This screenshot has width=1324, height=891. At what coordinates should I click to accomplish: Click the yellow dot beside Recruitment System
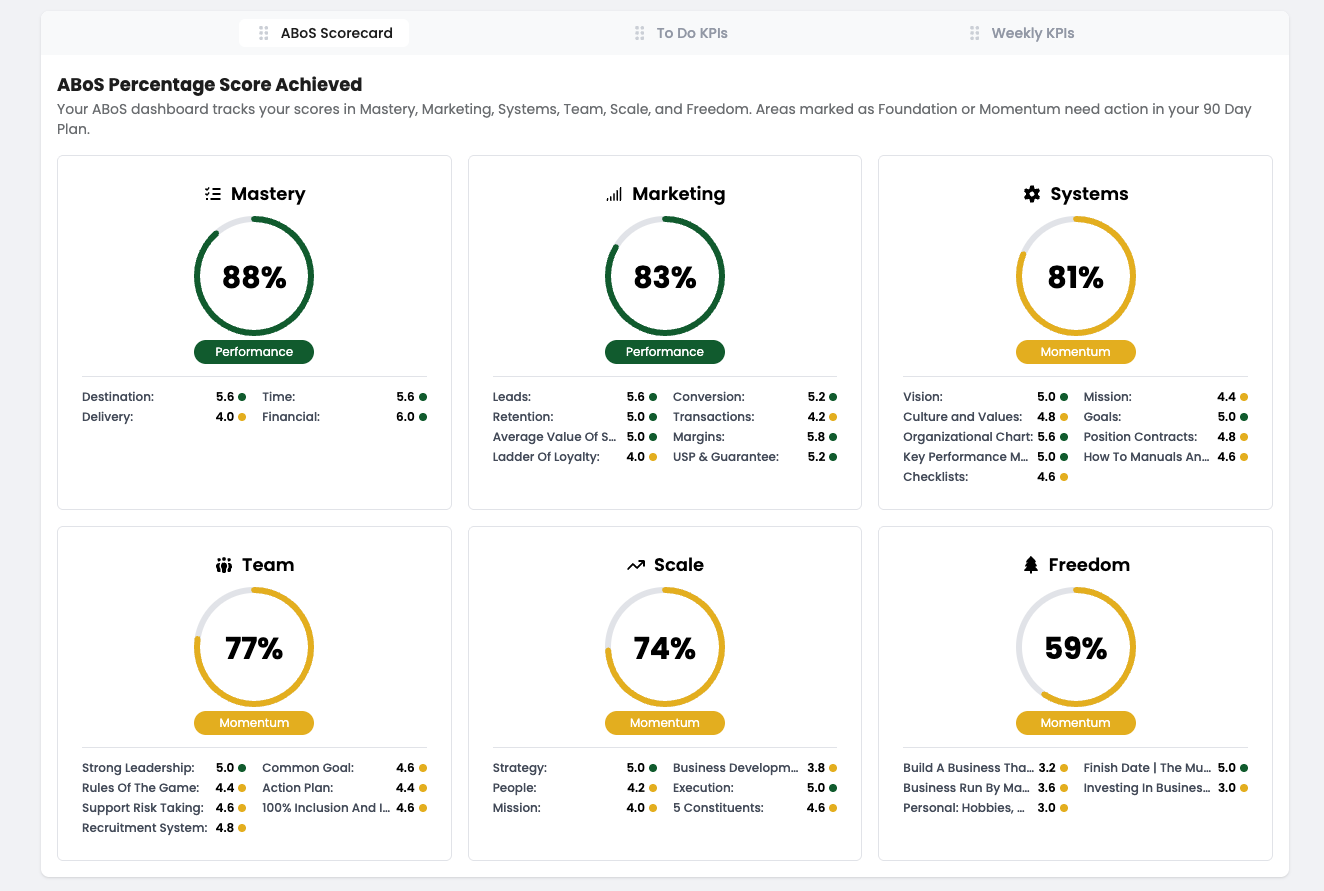point(242,828)
